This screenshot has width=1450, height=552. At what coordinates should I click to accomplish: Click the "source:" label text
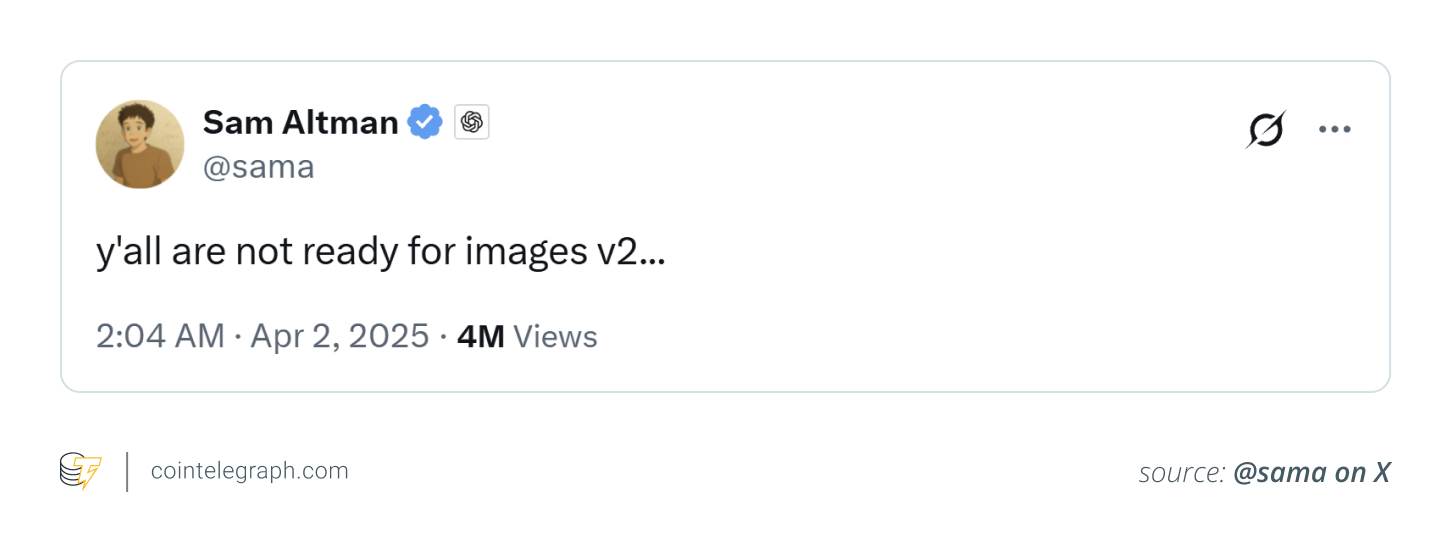point(1182,473)
